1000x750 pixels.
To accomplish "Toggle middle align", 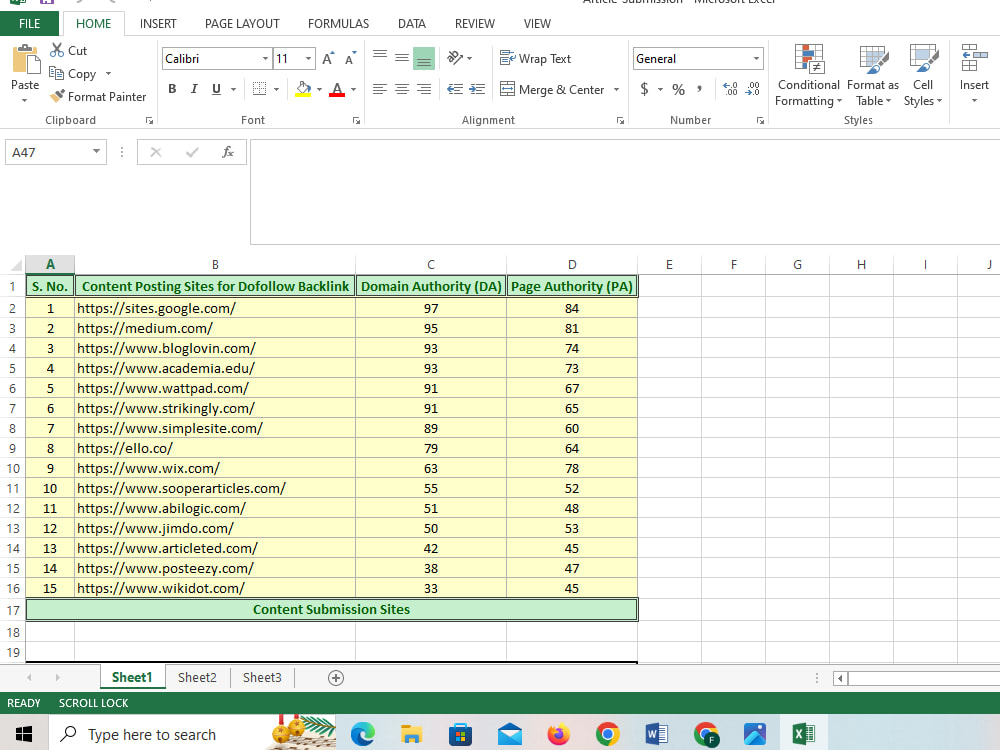I will click(402, 58).
